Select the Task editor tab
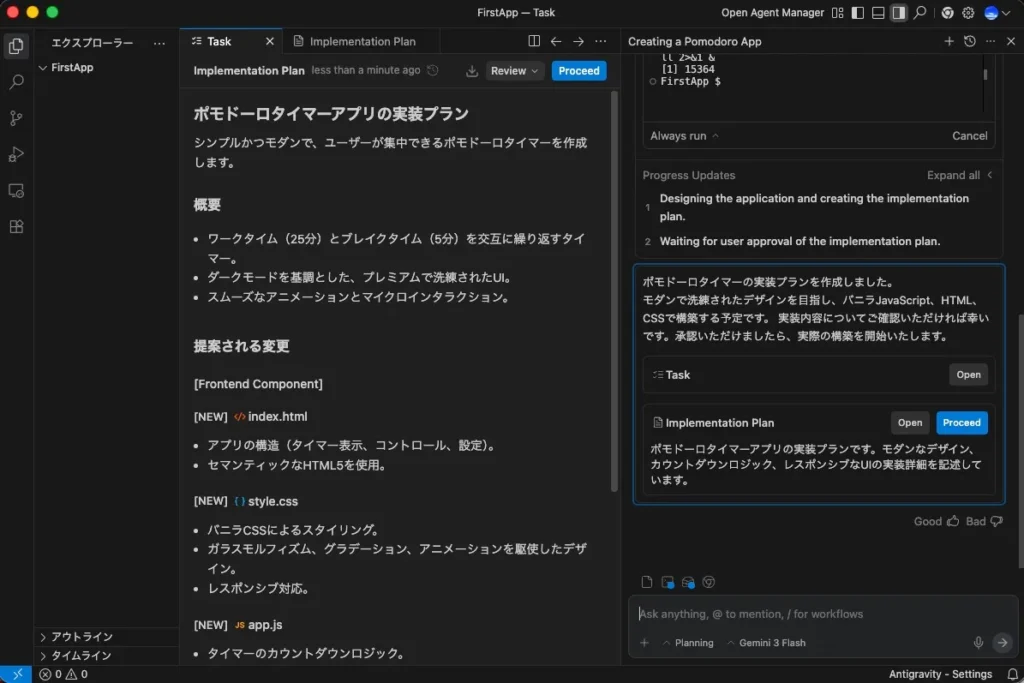 [219, 41]
